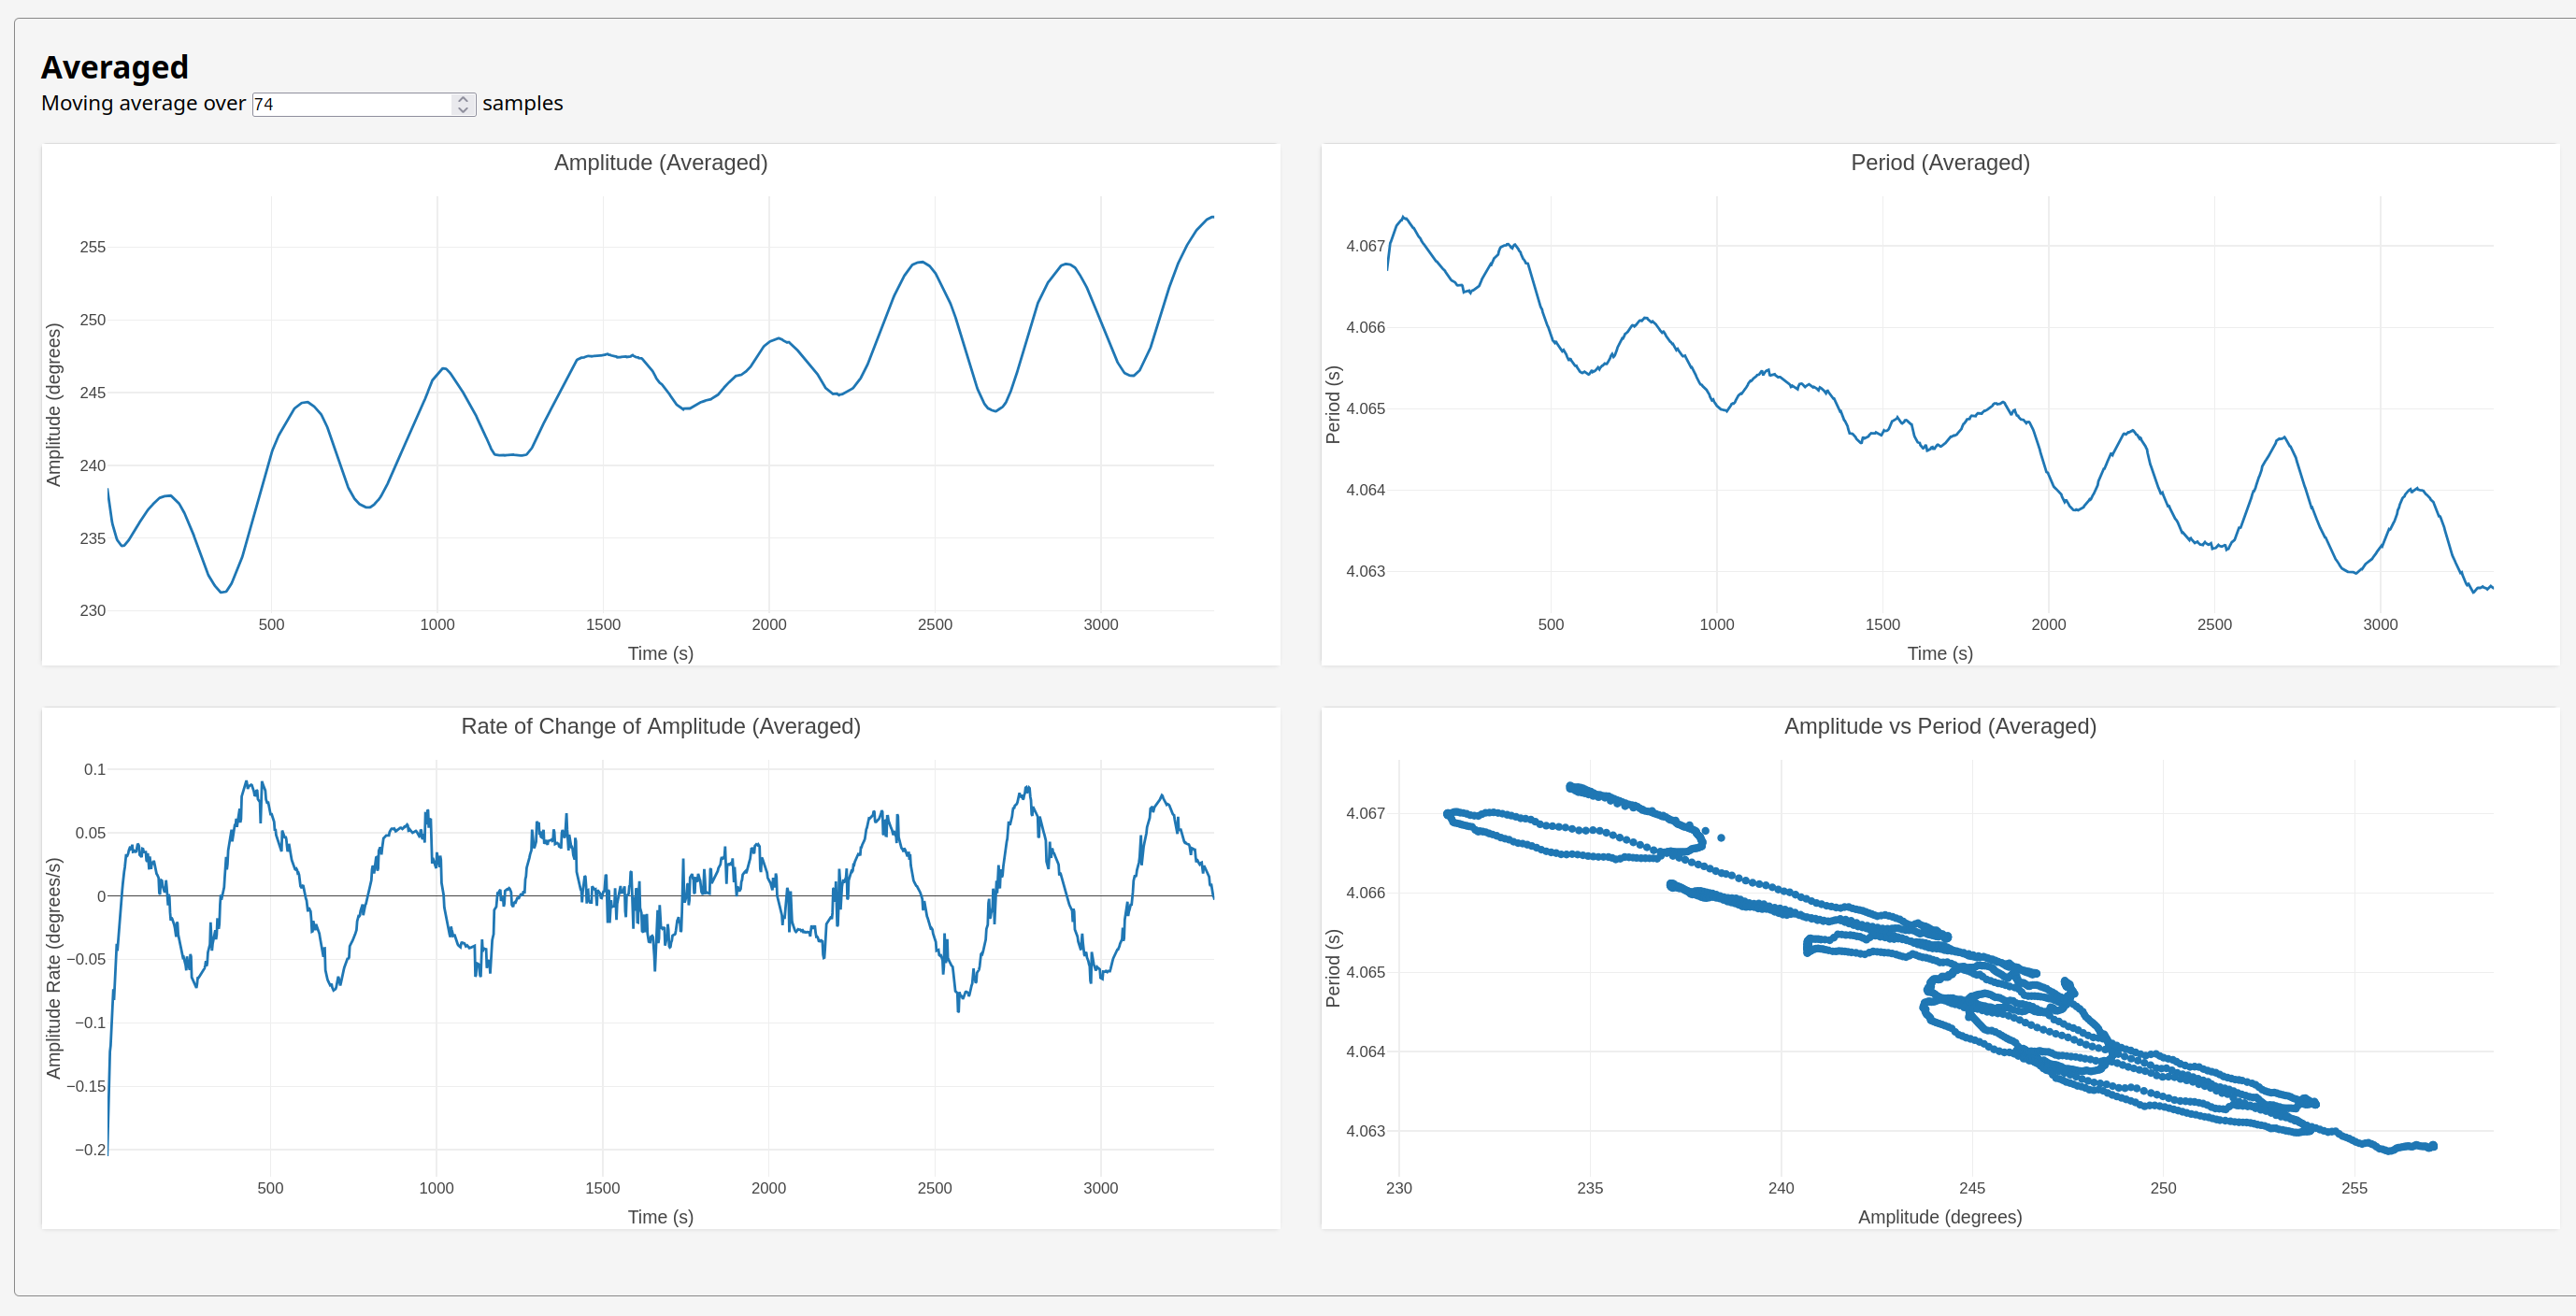
Task: Click the 4.067 tick on Period chart y-axis
Action: coord(1365,246)
